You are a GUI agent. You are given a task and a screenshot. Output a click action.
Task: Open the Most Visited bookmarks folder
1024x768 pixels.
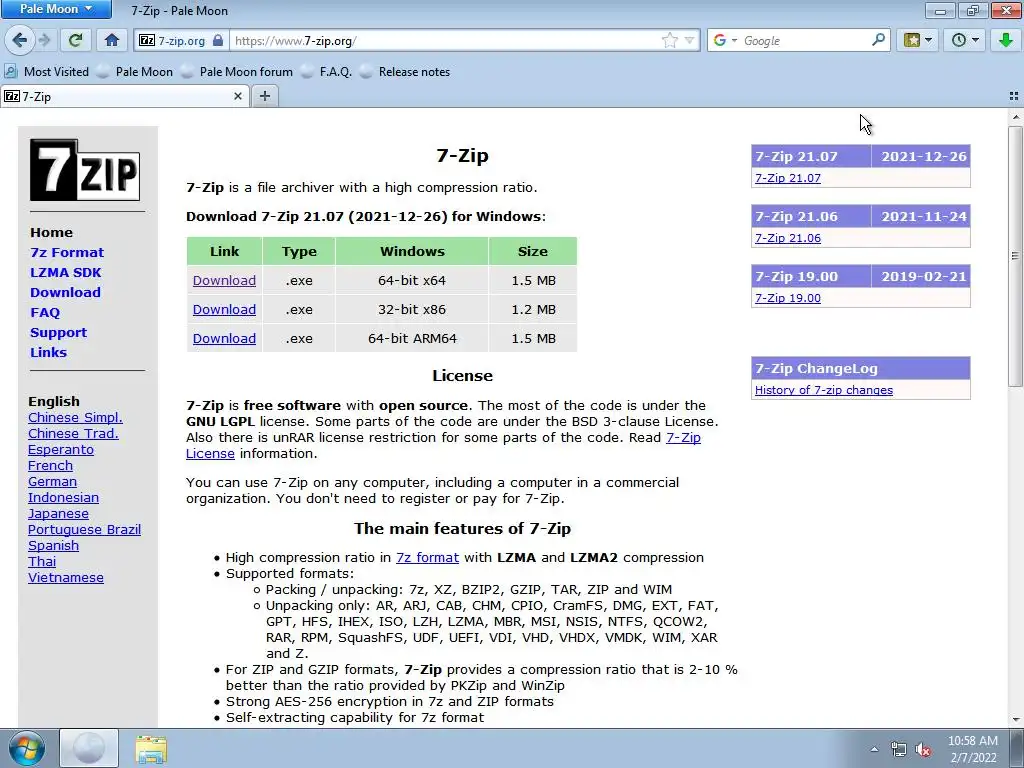click(x=47, y=72)
